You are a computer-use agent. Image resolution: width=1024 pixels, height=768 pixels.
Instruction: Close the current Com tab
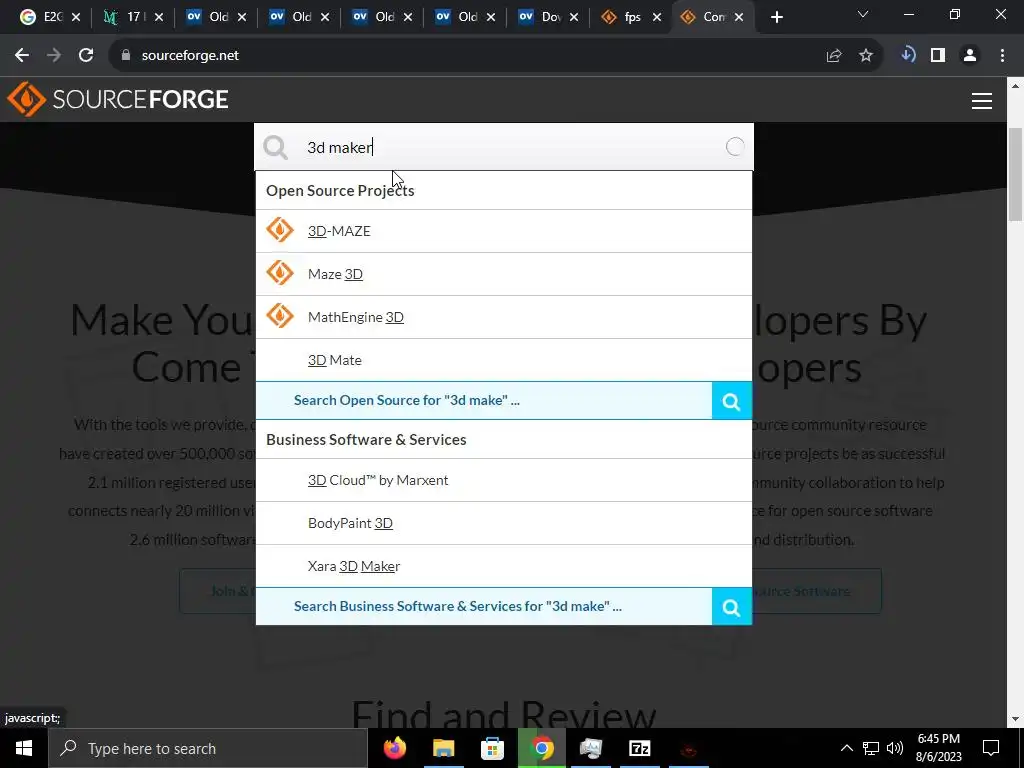739,18
